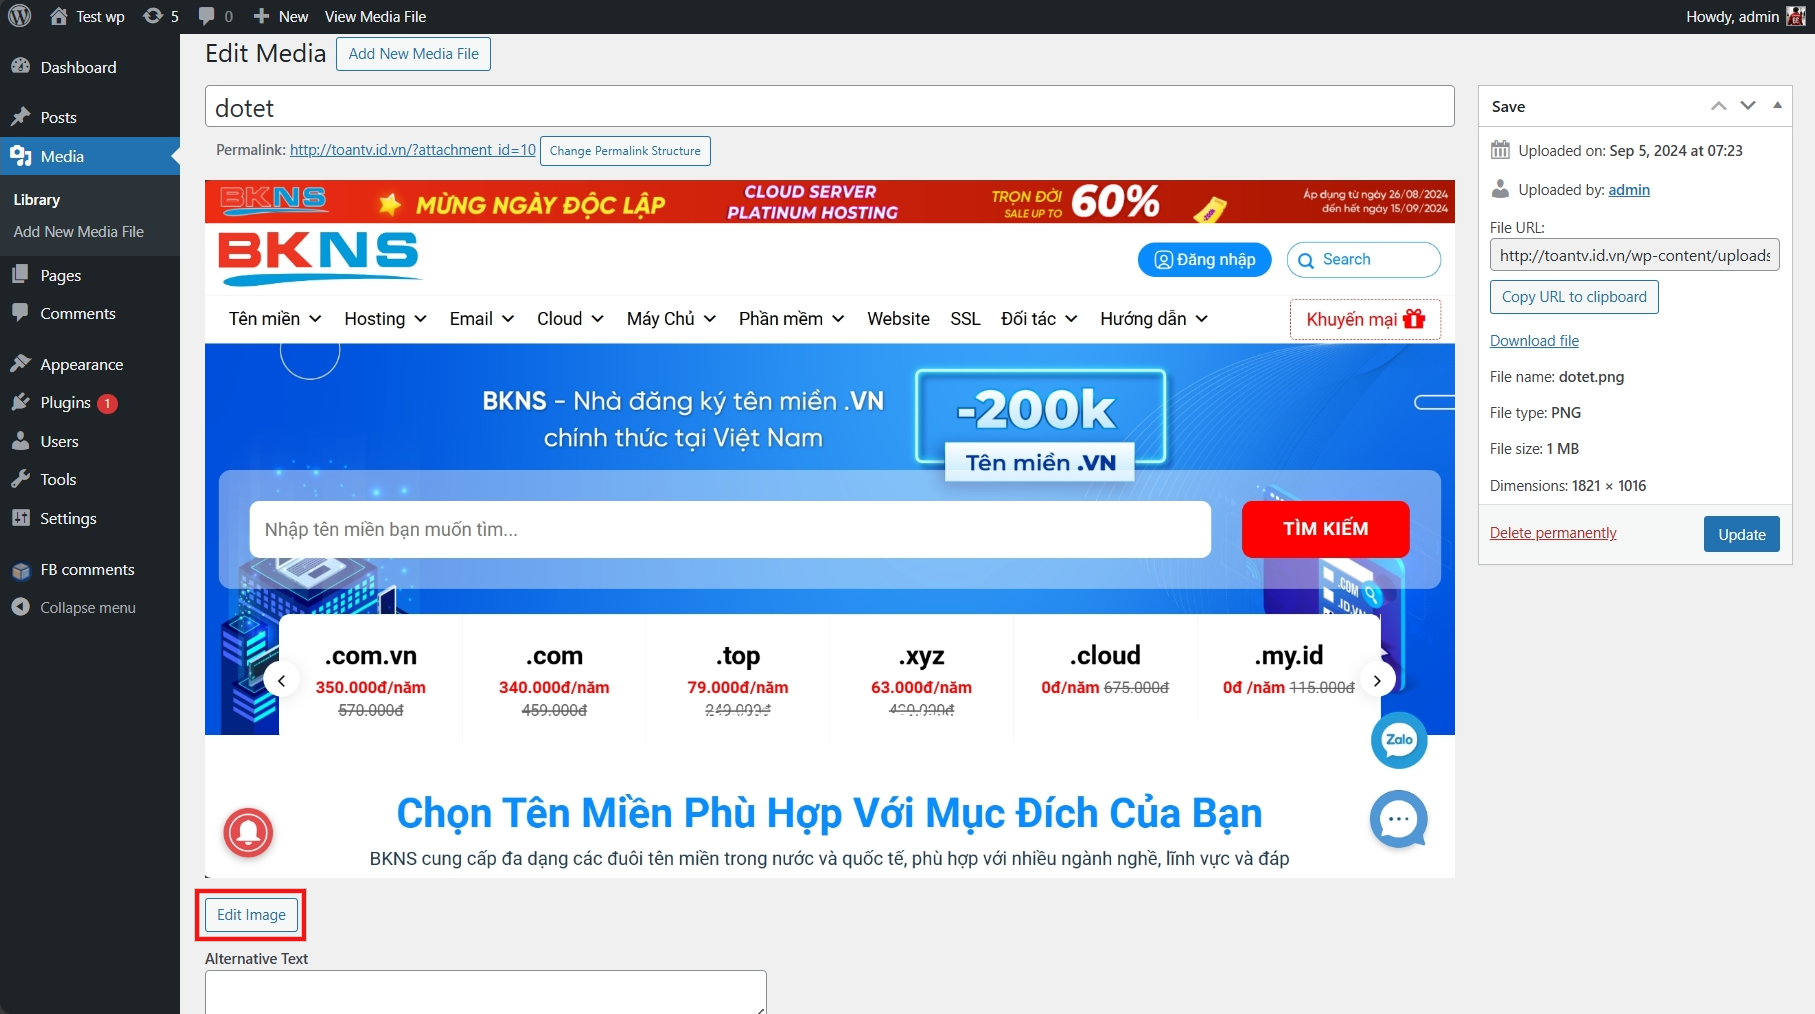Click the Appearance brush icon
This screenshot has height=1014, width=1815.
pyautogui.click(x=21, y=364)
